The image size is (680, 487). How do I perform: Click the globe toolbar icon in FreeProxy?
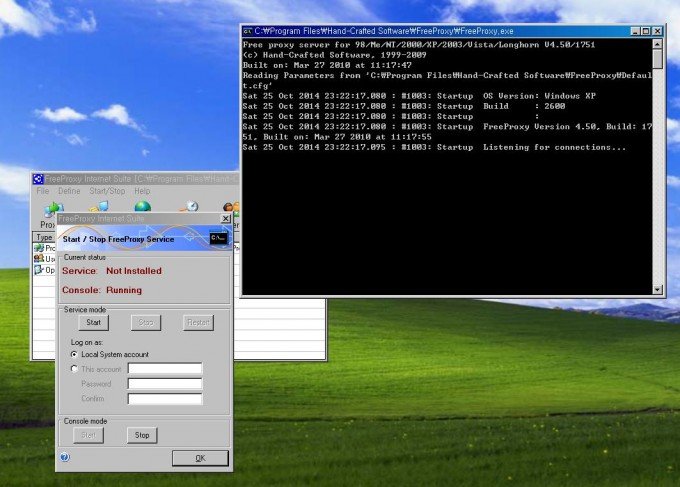tap(143, 206)
